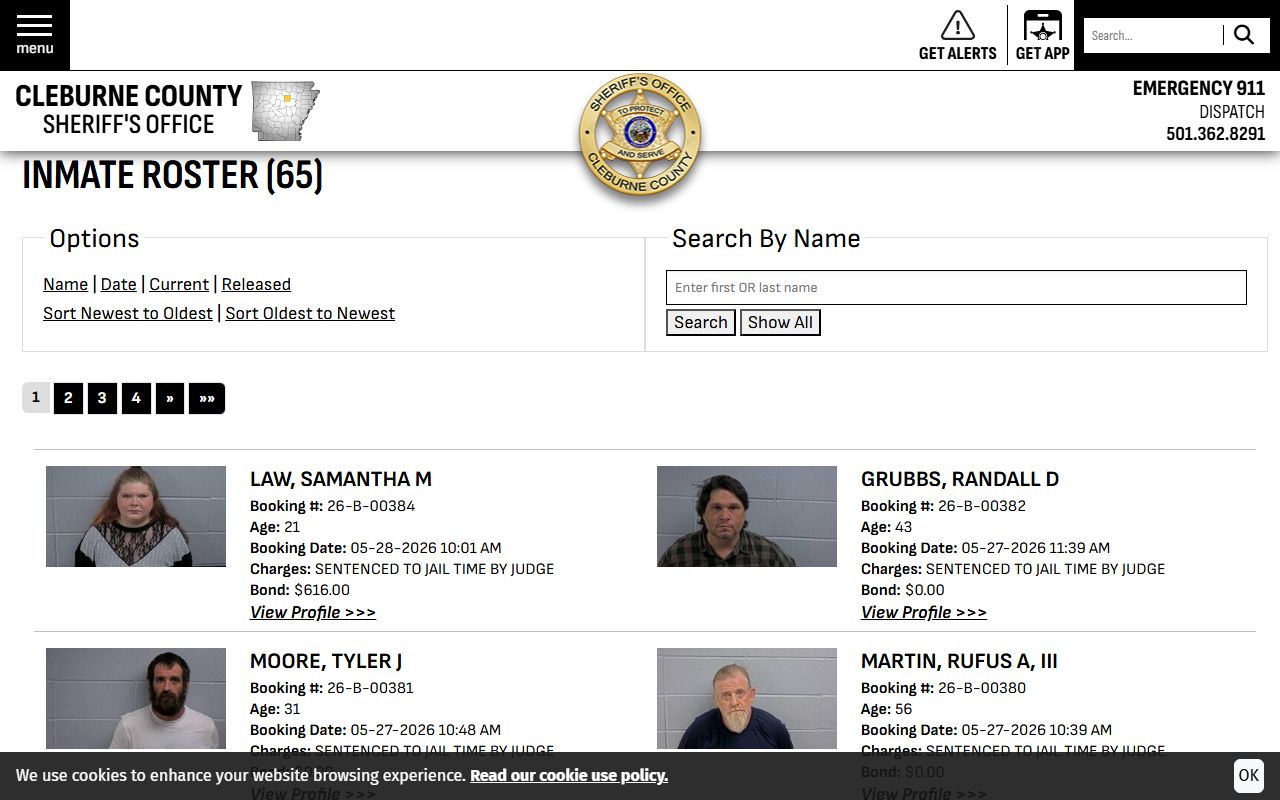
Task: Click booking number 26-B-00382
Action: pos(982,506)
